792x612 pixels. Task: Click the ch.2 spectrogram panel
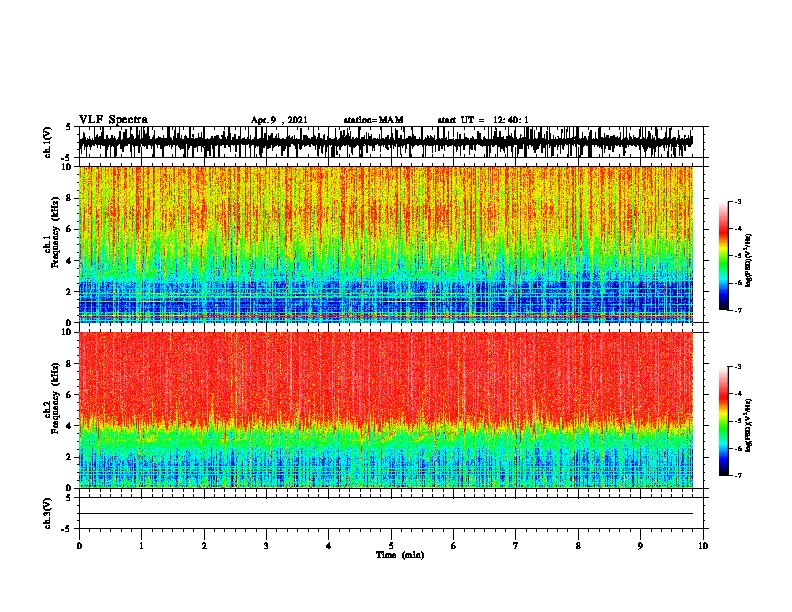point(386,410)
